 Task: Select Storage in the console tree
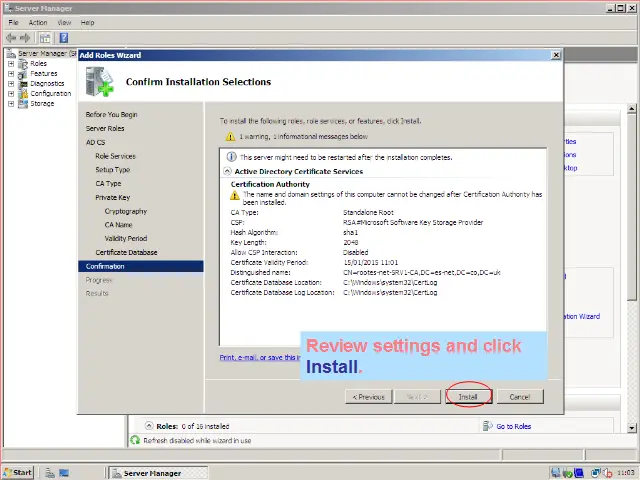[42, 104]
